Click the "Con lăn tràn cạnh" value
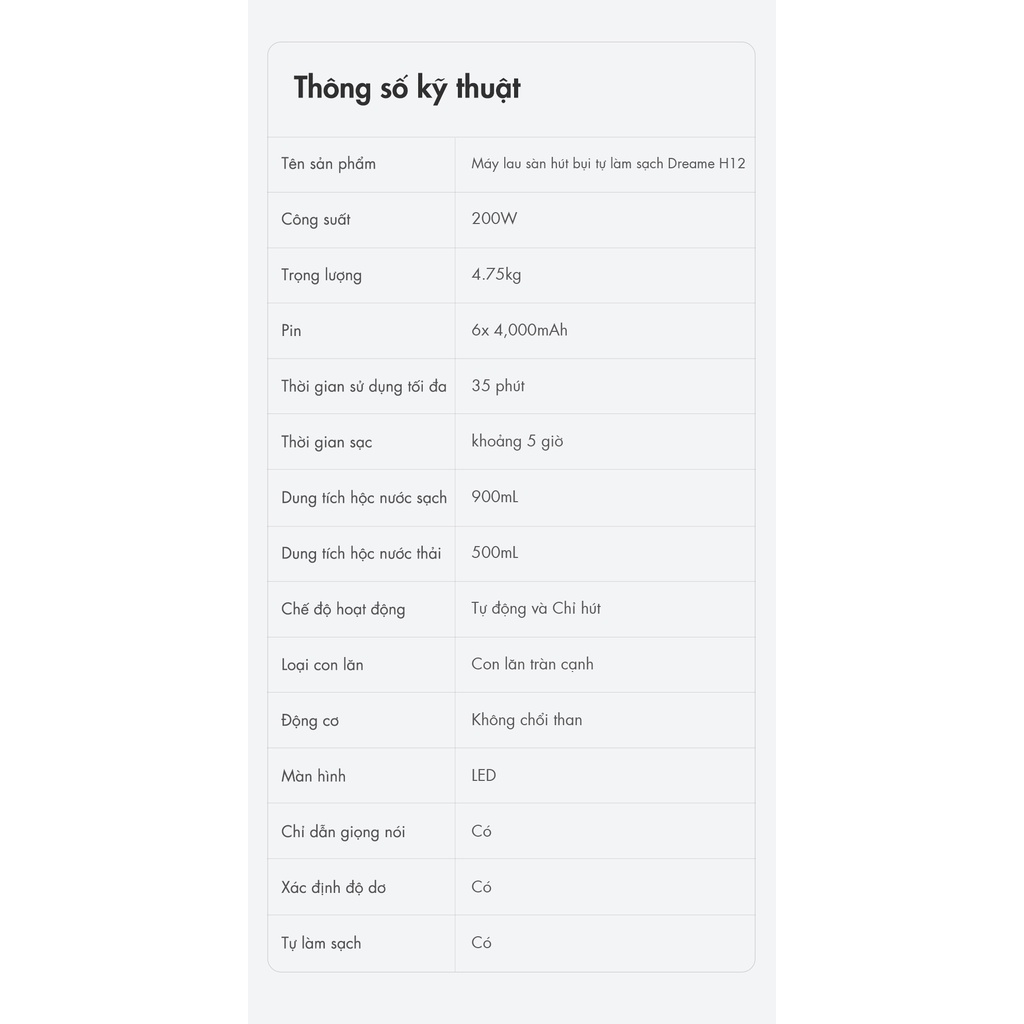 (x=532, y=664)
